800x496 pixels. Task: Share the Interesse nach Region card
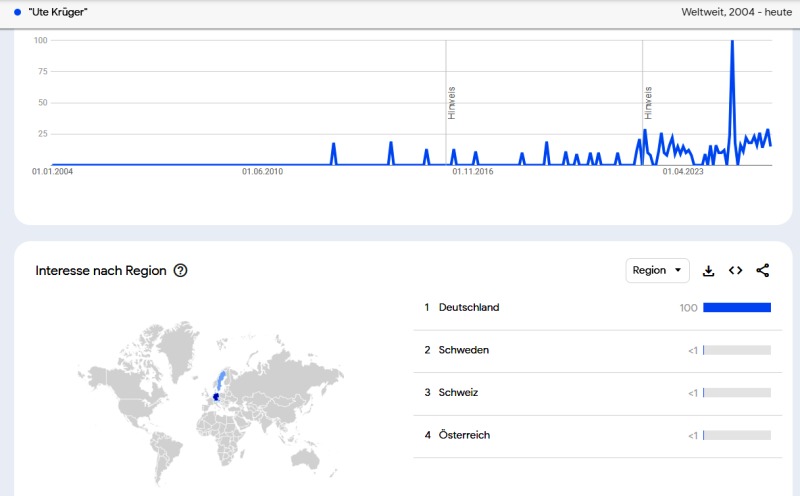[x=763, y=270]
